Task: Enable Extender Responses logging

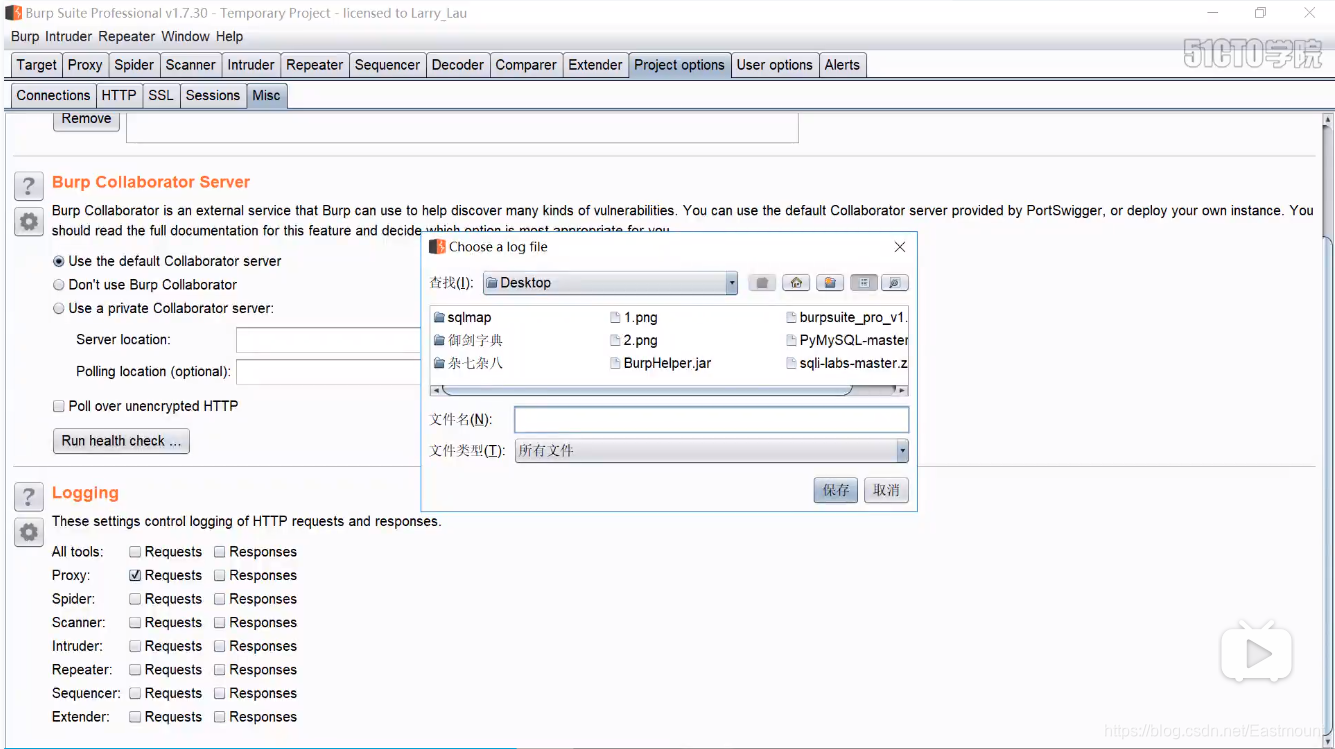Action: click(x=219, y=717)
